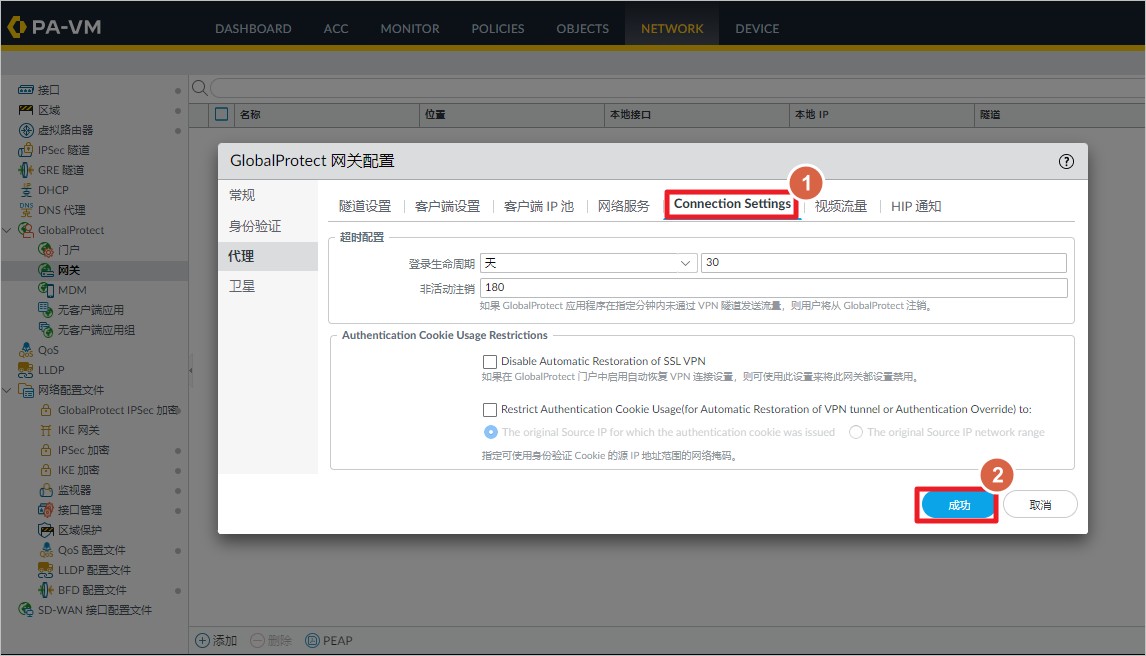
Task: Click the 非活动注销 field showing 180
Action: point(773,288)
